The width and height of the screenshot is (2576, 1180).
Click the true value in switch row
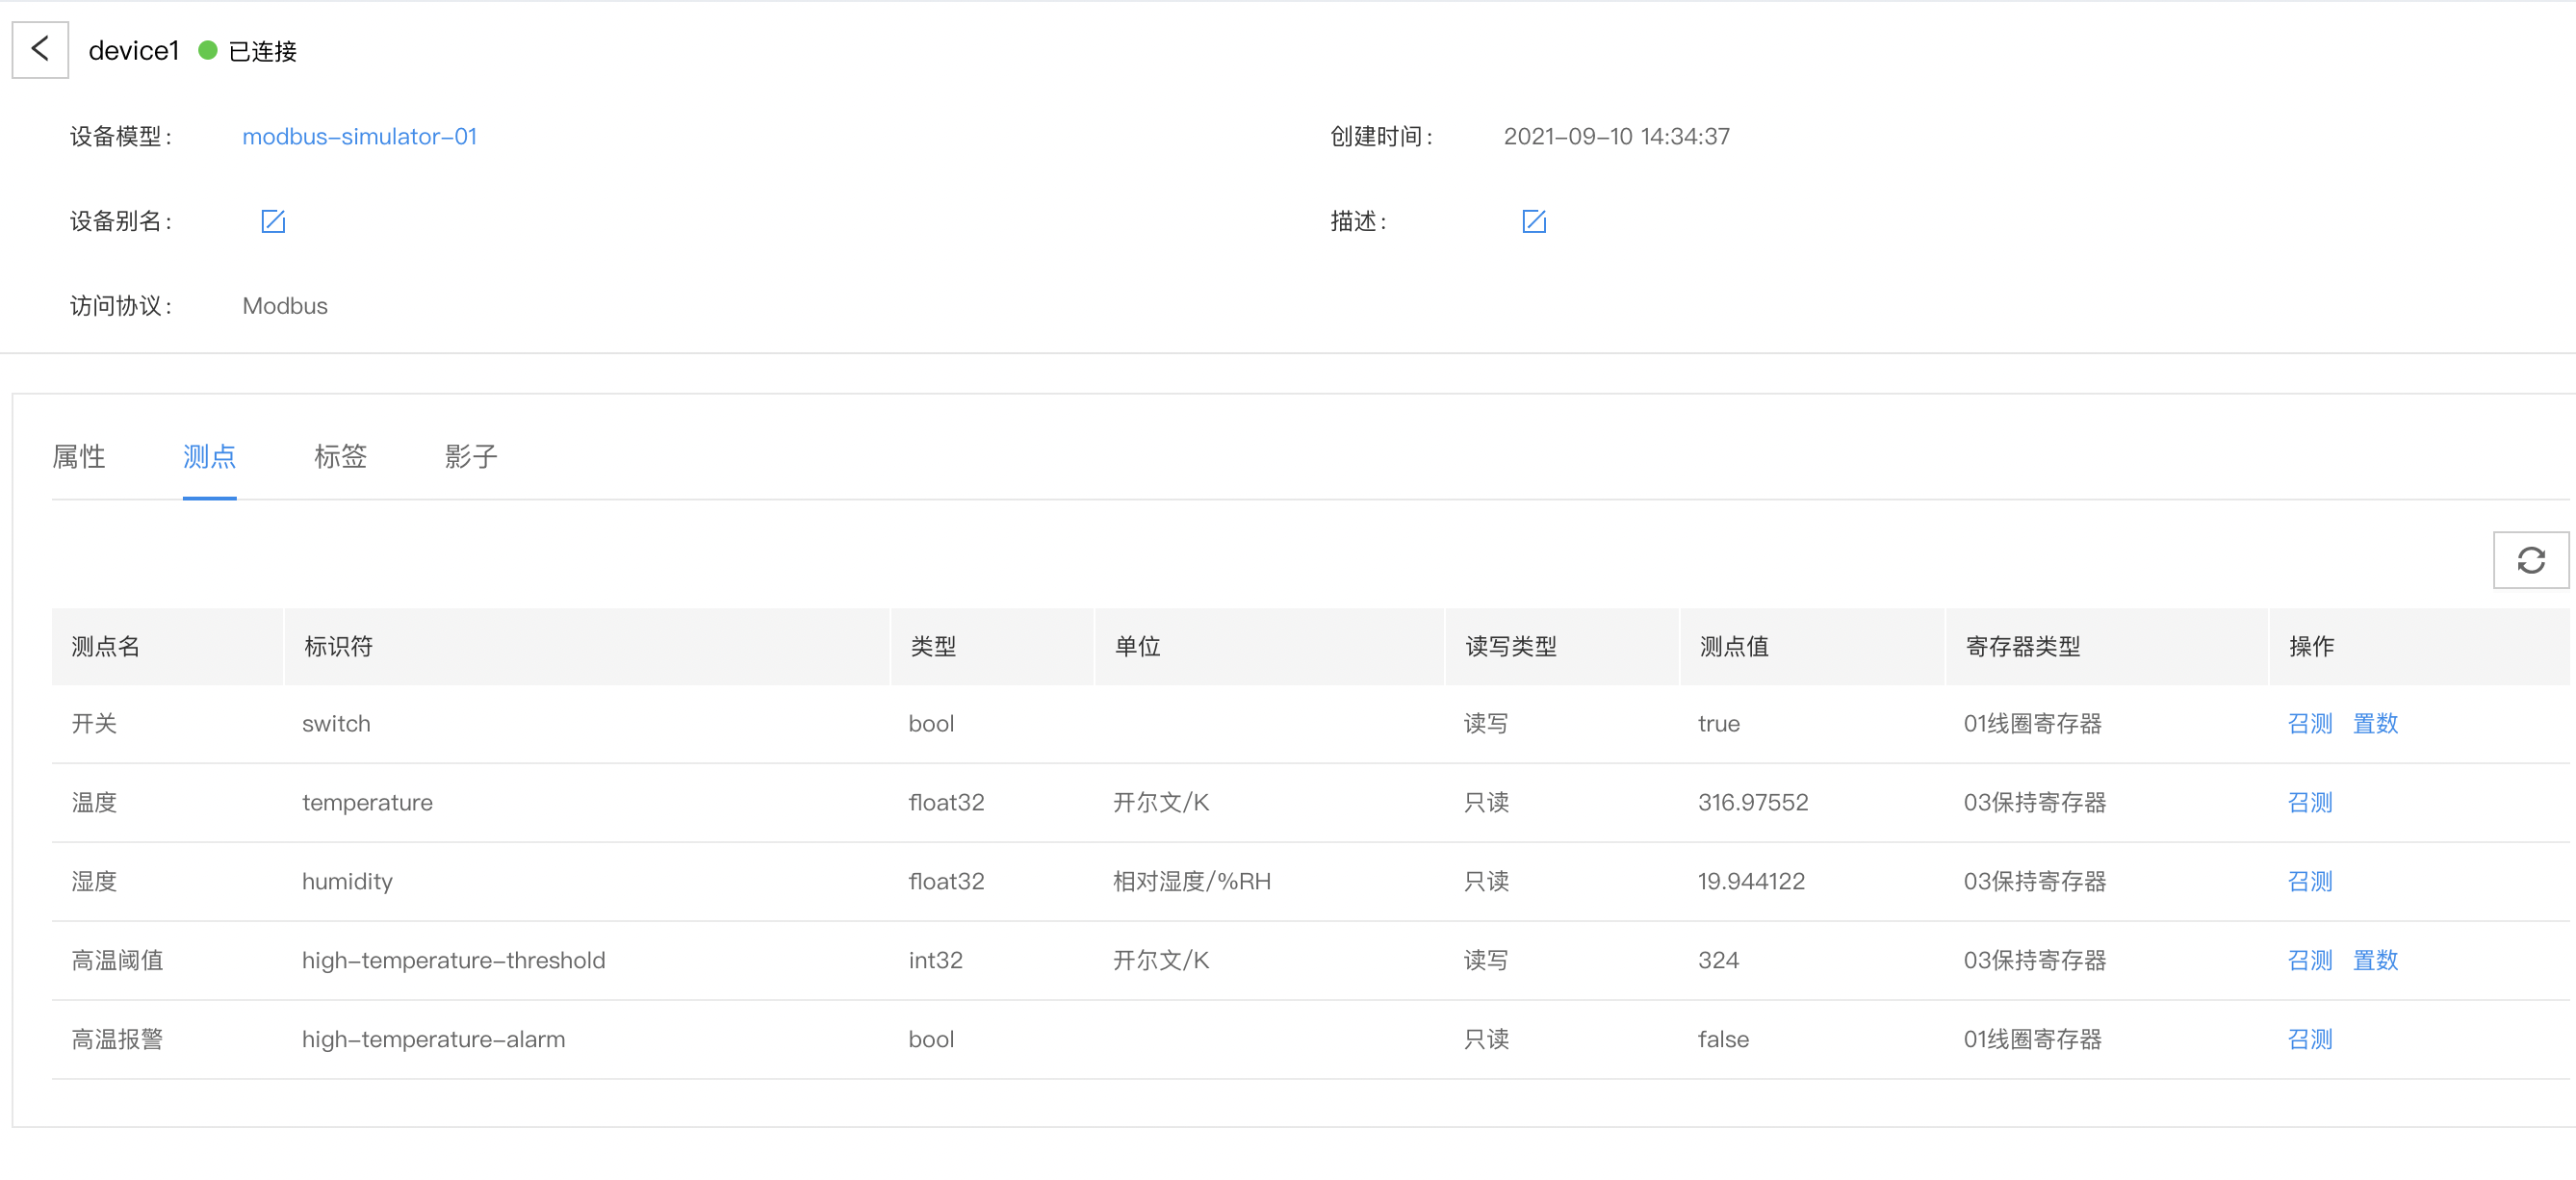1718,723
